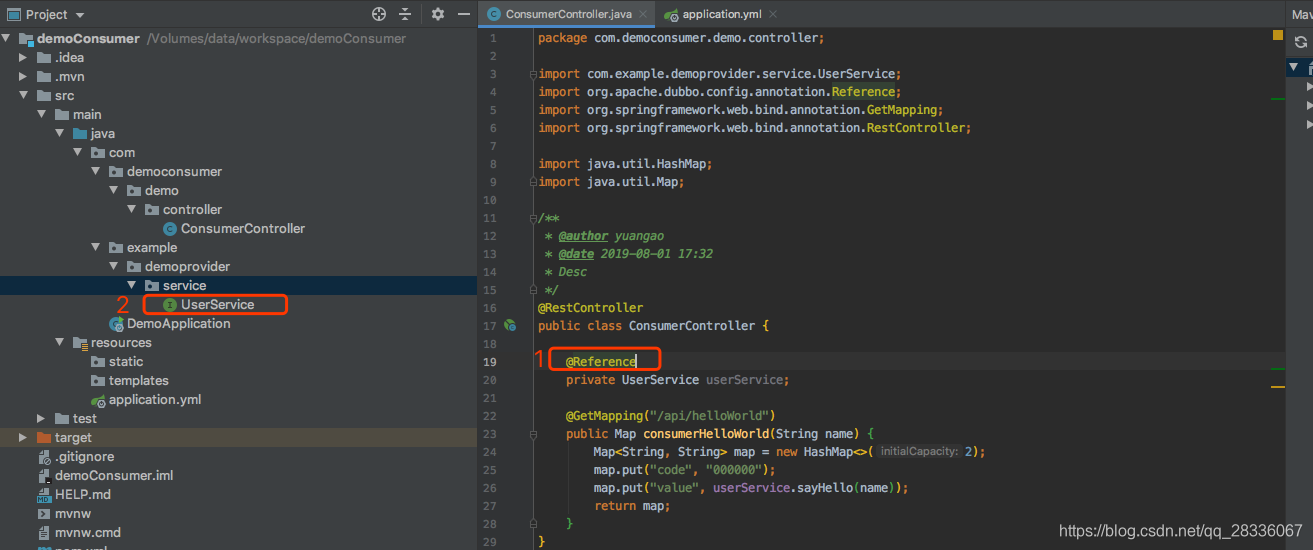The height and width of the screenshot is (550, 1313).
Task: Click the ConsumerController class icon in tree
Action: point(170,229)
